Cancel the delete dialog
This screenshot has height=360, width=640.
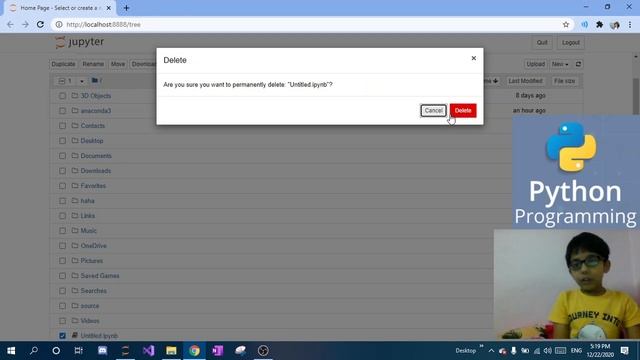click(433, 111)
